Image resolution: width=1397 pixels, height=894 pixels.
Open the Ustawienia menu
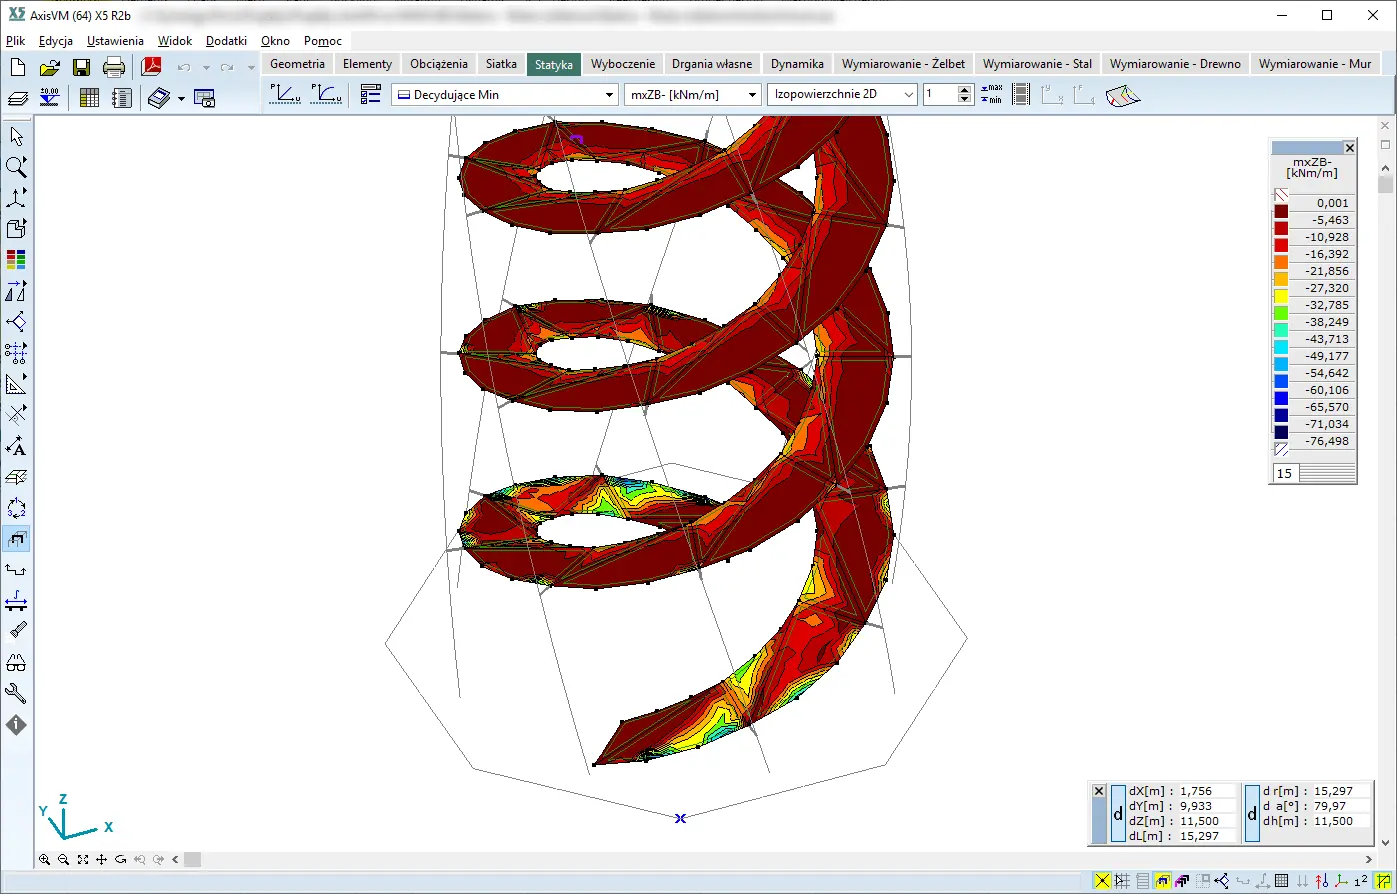tap(115, 41)
